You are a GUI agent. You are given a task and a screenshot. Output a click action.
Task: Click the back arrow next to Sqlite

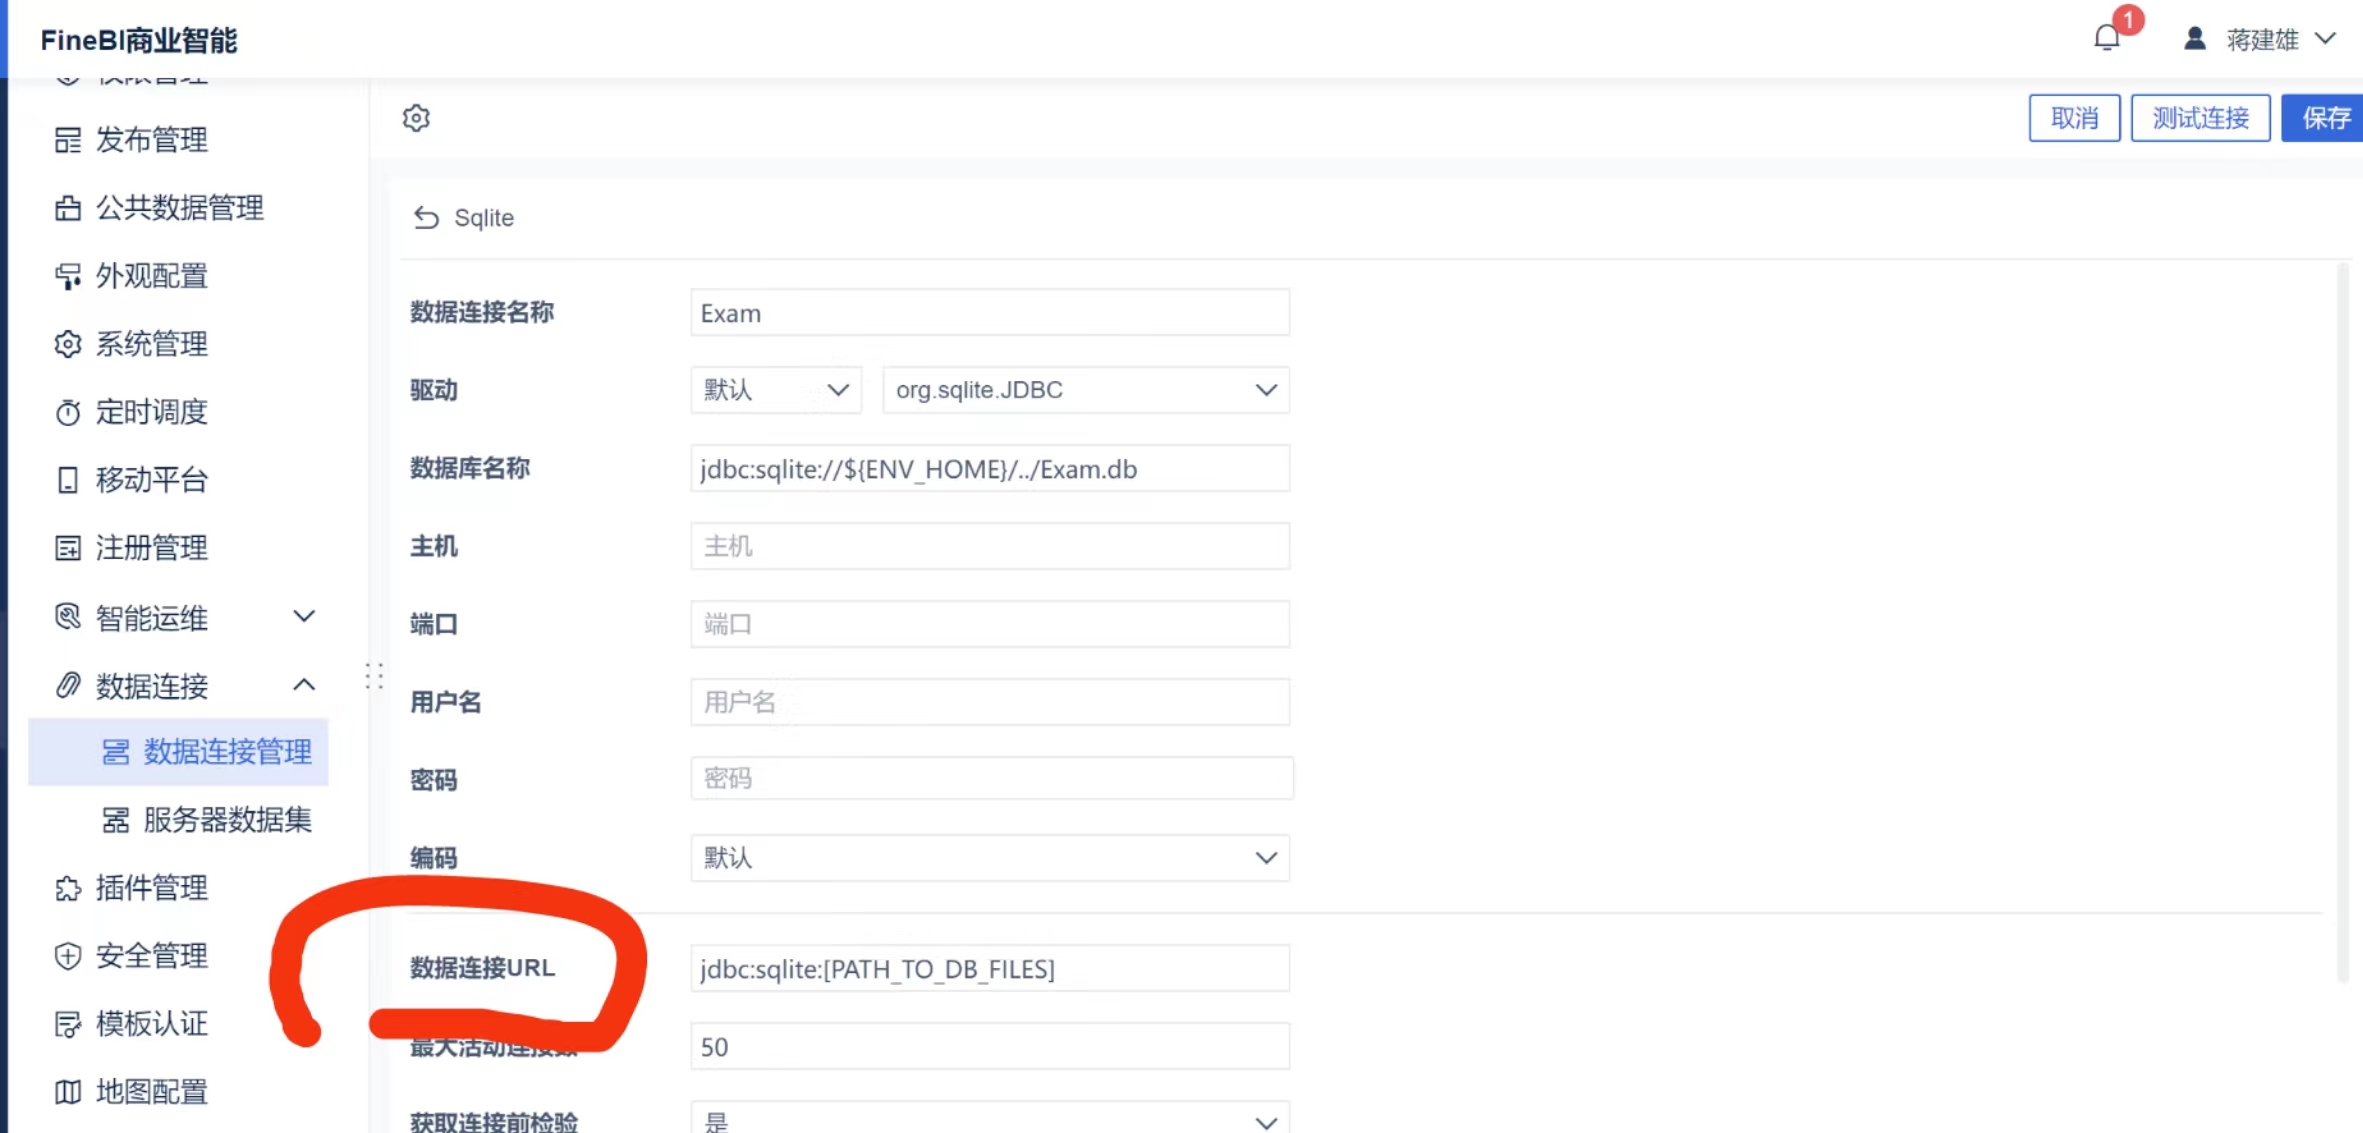(426, 218)
